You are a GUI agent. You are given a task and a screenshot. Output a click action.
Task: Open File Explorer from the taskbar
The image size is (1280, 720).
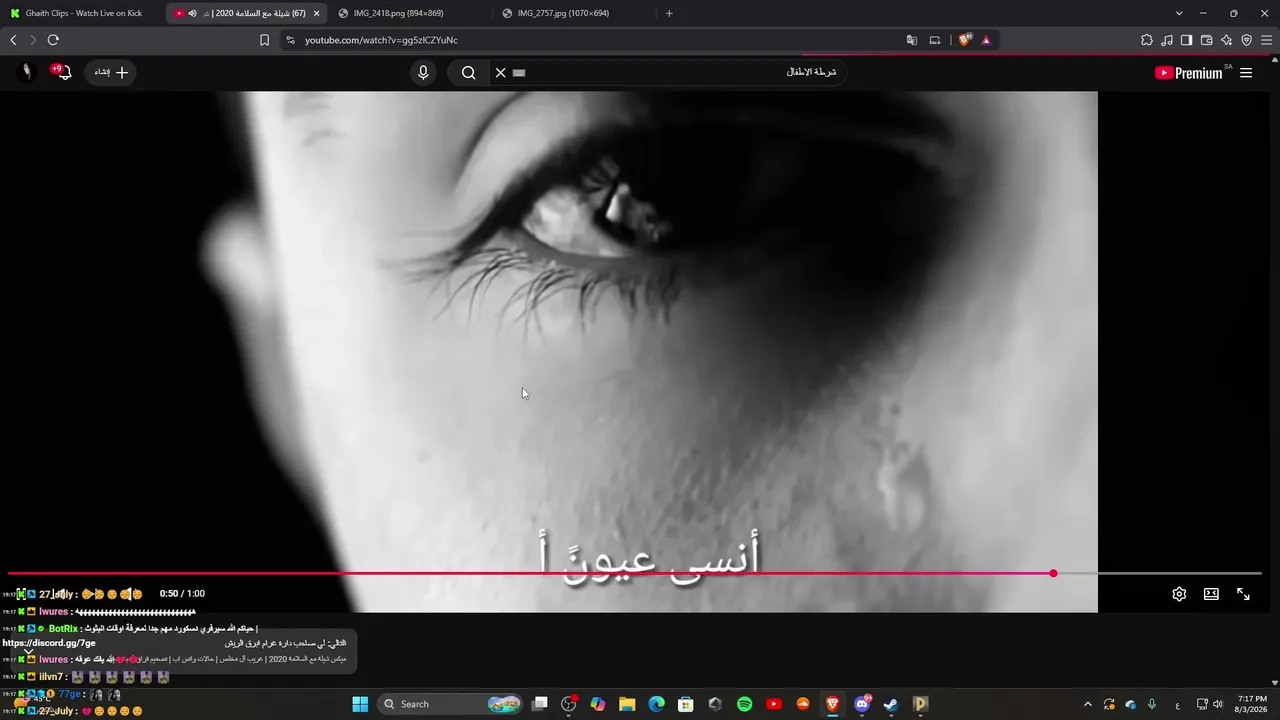pos(627,704)
